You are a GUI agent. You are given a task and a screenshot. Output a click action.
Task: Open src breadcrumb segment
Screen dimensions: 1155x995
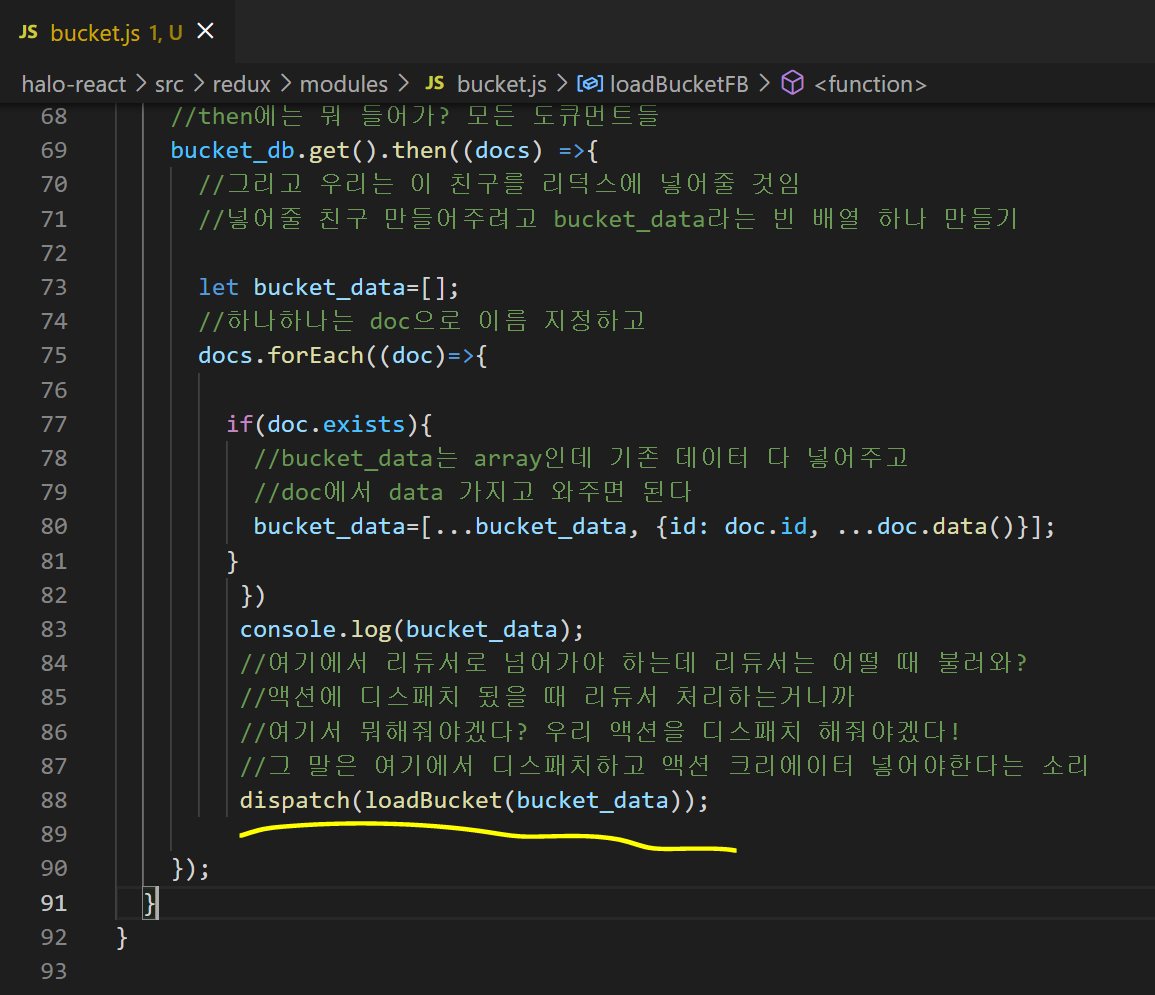(169, 84)
